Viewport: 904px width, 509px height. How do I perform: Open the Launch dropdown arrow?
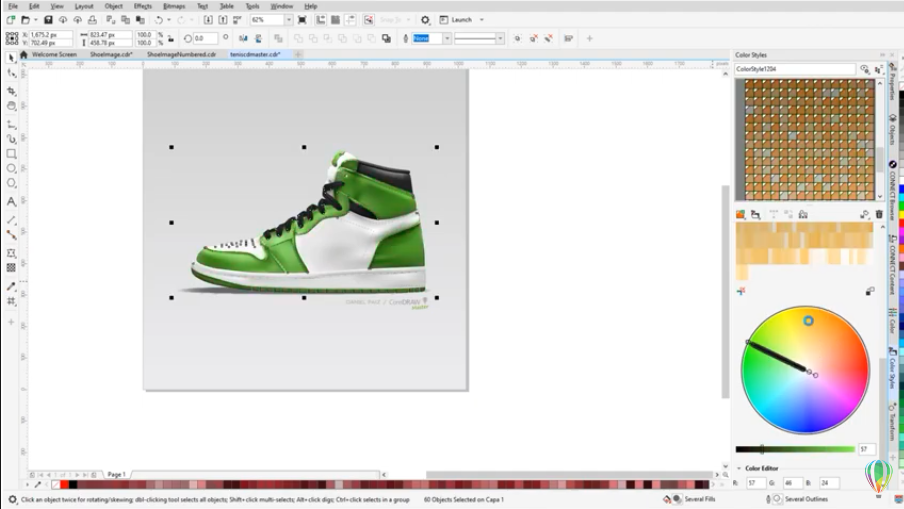[482, 20]
